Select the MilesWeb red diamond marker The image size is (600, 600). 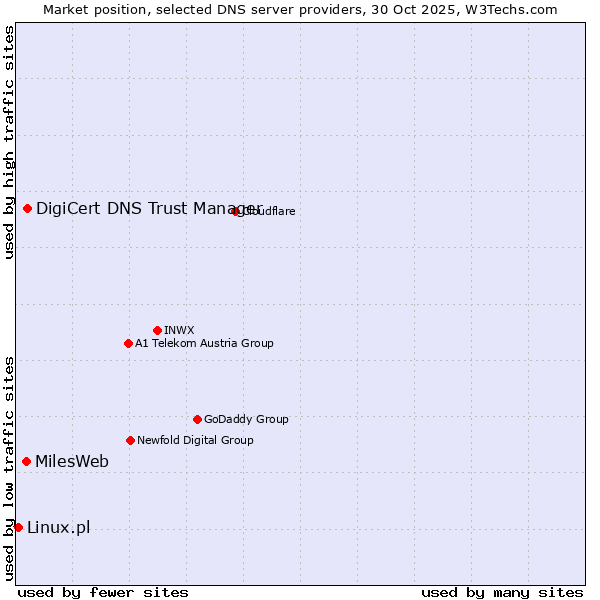(x=27, y=461)
